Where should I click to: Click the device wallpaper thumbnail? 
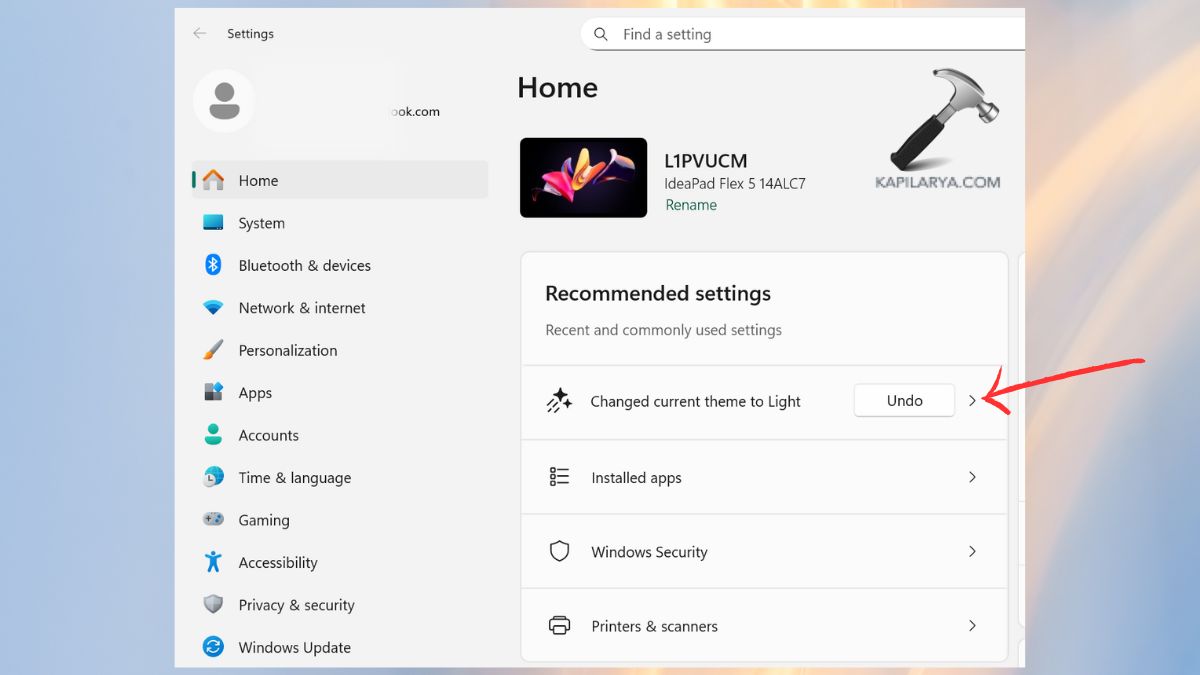click(583, 177)
